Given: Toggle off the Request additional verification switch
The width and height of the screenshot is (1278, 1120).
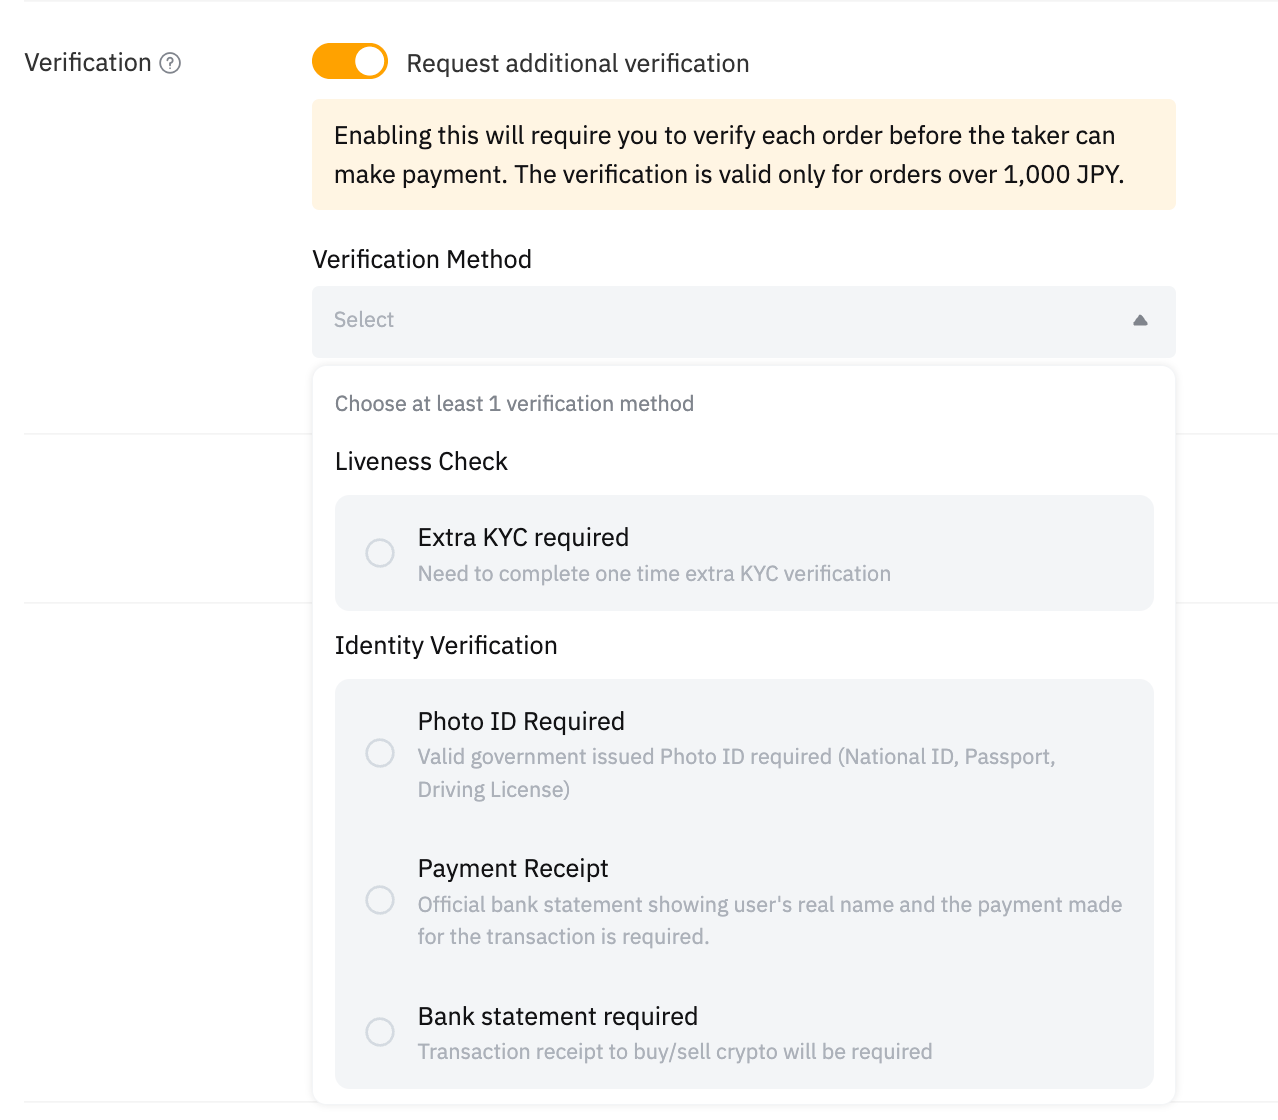Looking at the screenshot, I should [x=350, y=62].
